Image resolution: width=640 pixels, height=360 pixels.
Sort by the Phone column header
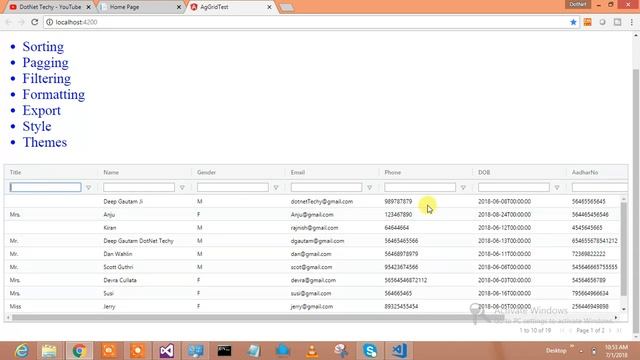click(393, 172)
